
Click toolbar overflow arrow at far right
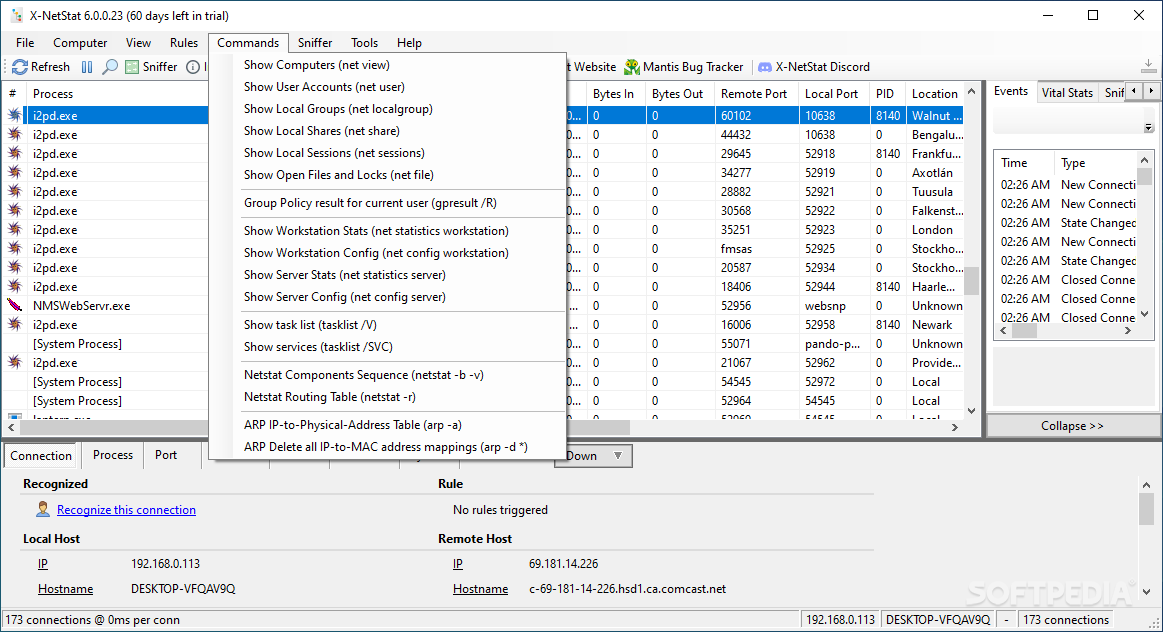pos(1148,66)
